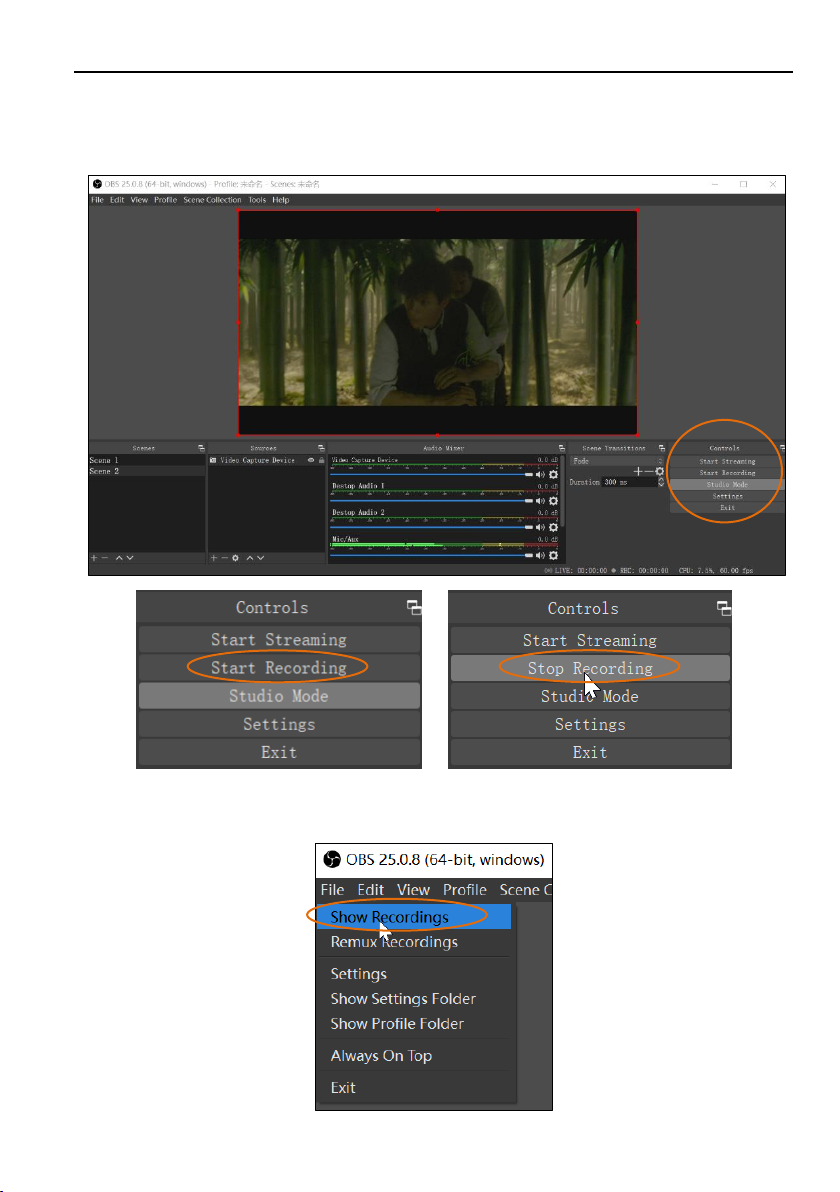Click OBS logo beside 'OBS 25.0.8 (64-bit, windows)' in File-menu image
The height and width of the screenshot is (1192, 840).
point(332,859)
